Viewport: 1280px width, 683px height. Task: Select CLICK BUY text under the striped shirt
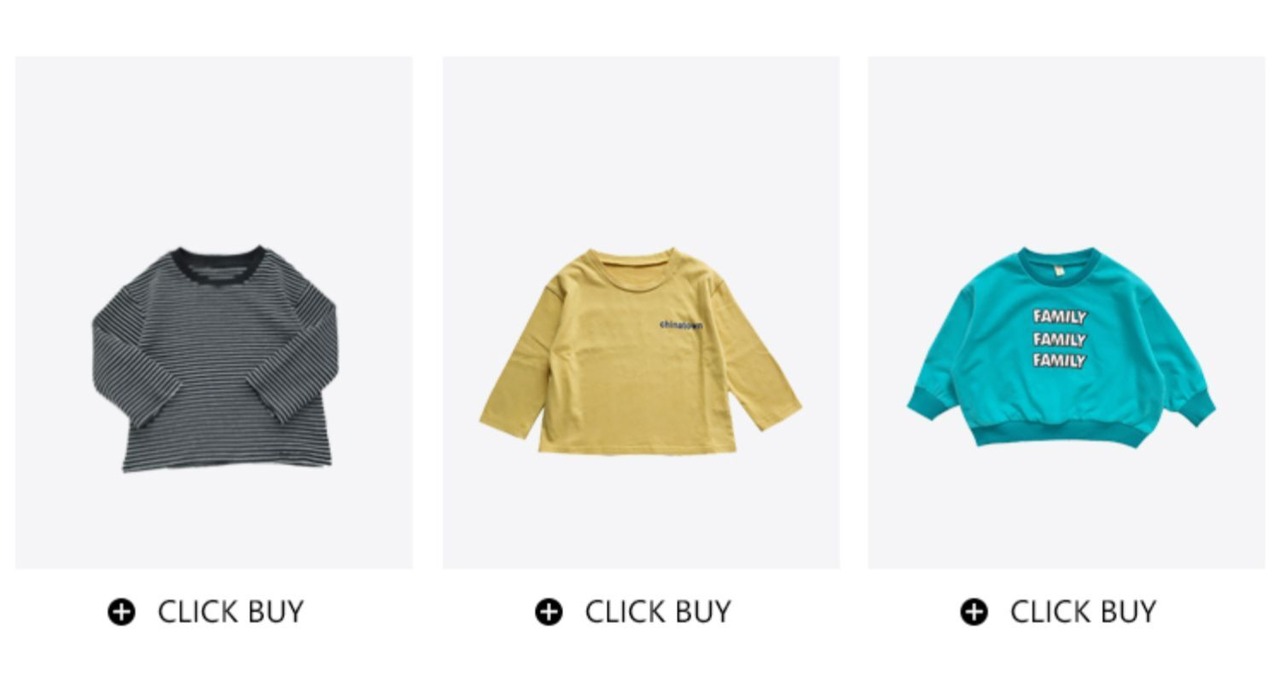pyautogui.click(x=231, y=611)
